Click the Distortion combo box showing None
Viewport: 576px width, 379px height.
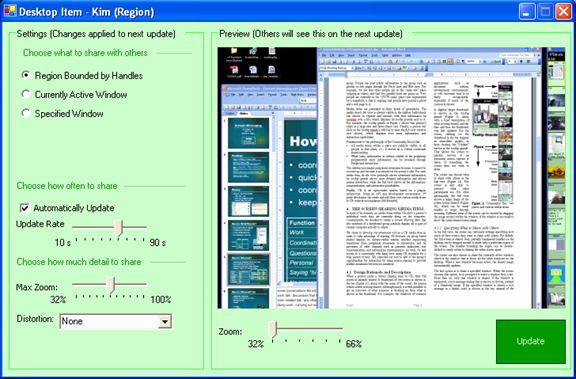(x=116, y=322)
